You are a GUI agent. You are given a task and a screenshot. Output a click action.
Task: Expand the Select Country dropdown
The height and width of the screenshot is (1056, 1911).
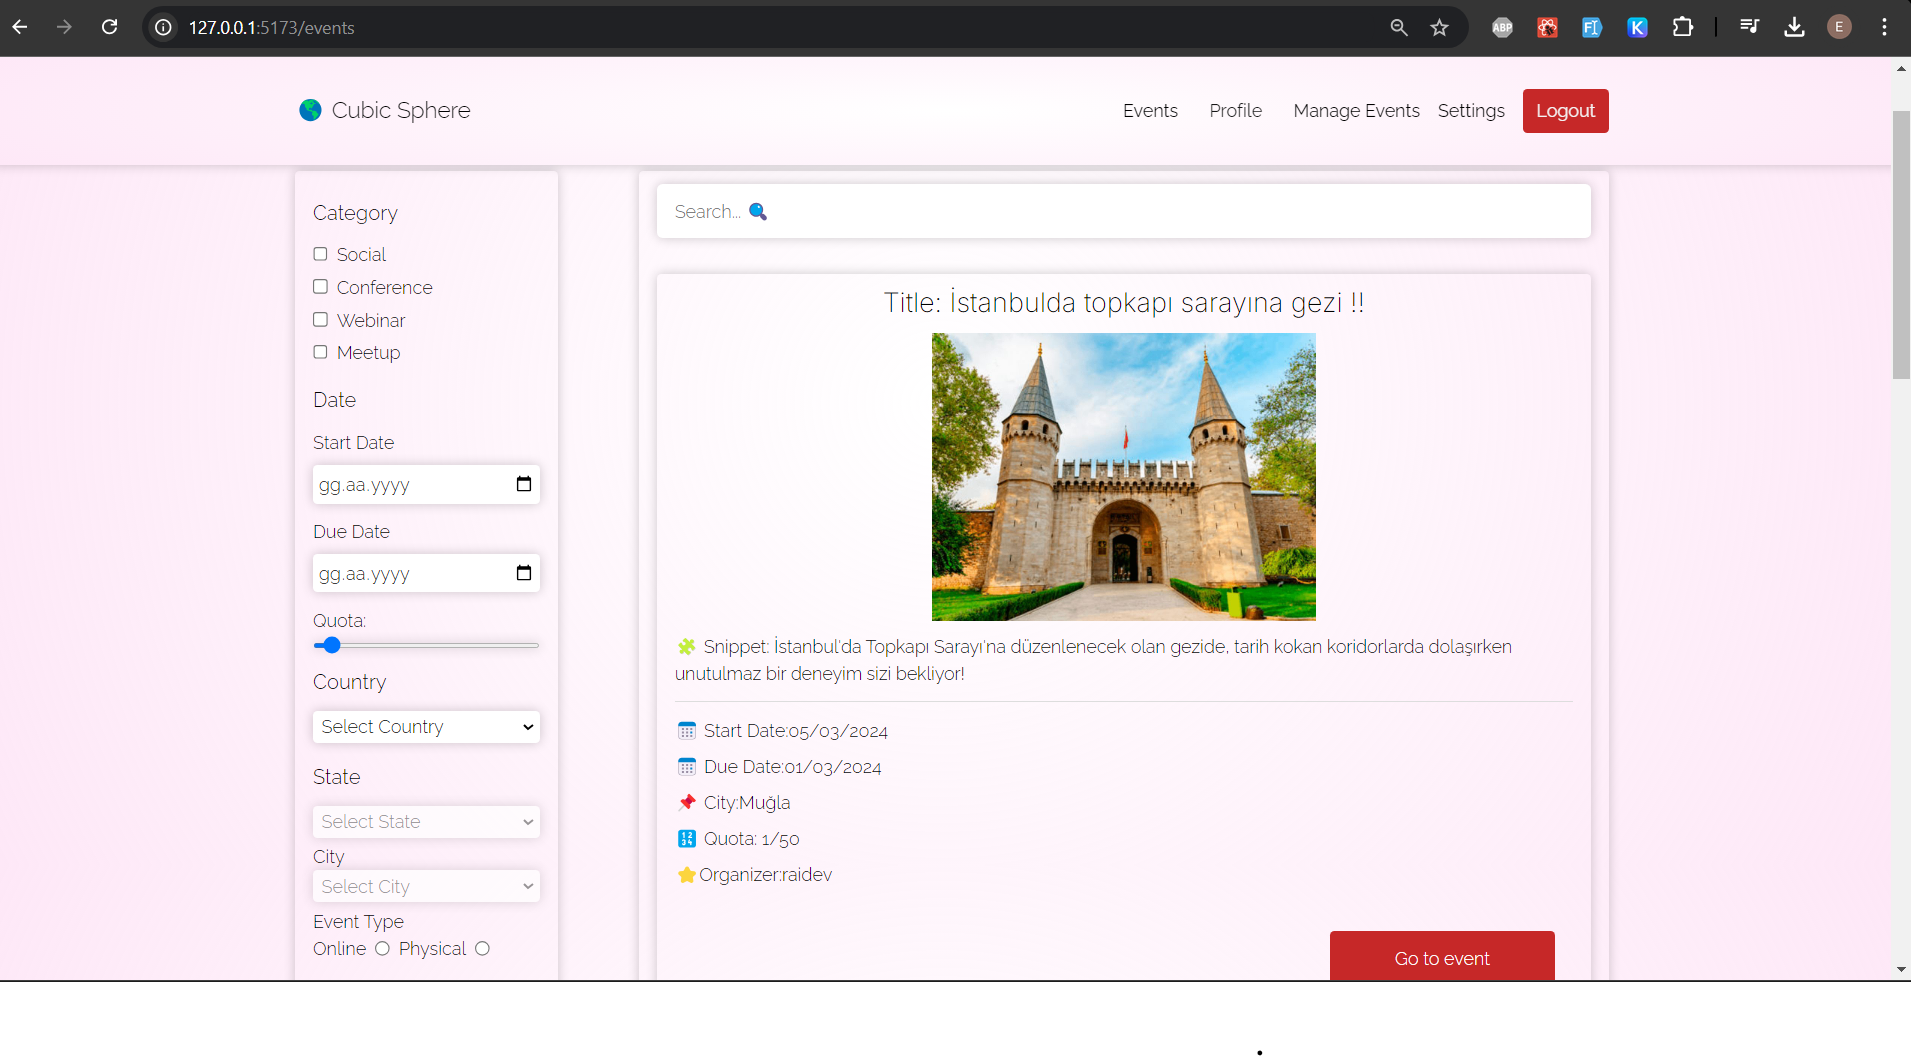click(x=426, y=727)
